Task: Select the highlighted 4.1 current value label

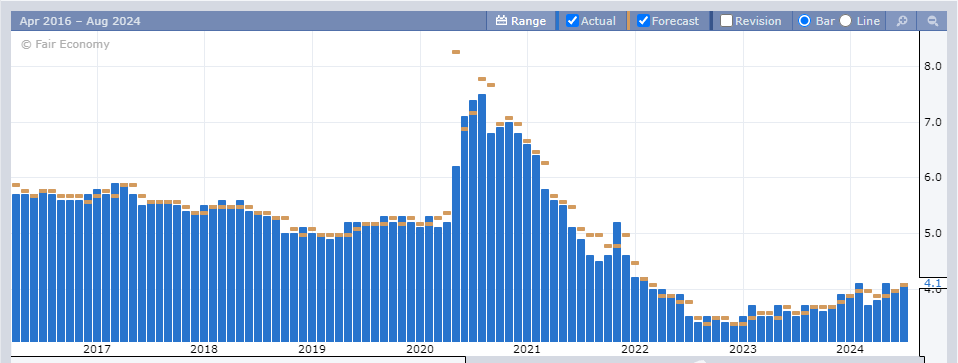Action: (x=932, y=283)
